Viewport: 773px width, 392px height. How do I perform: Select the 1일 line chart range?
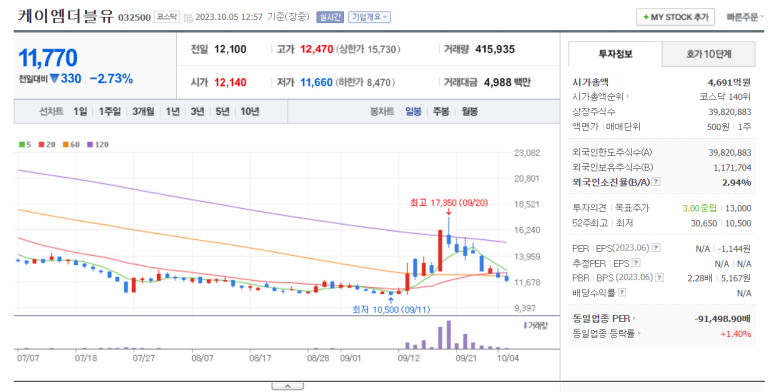pyautogui.click(x=80, y=112)
